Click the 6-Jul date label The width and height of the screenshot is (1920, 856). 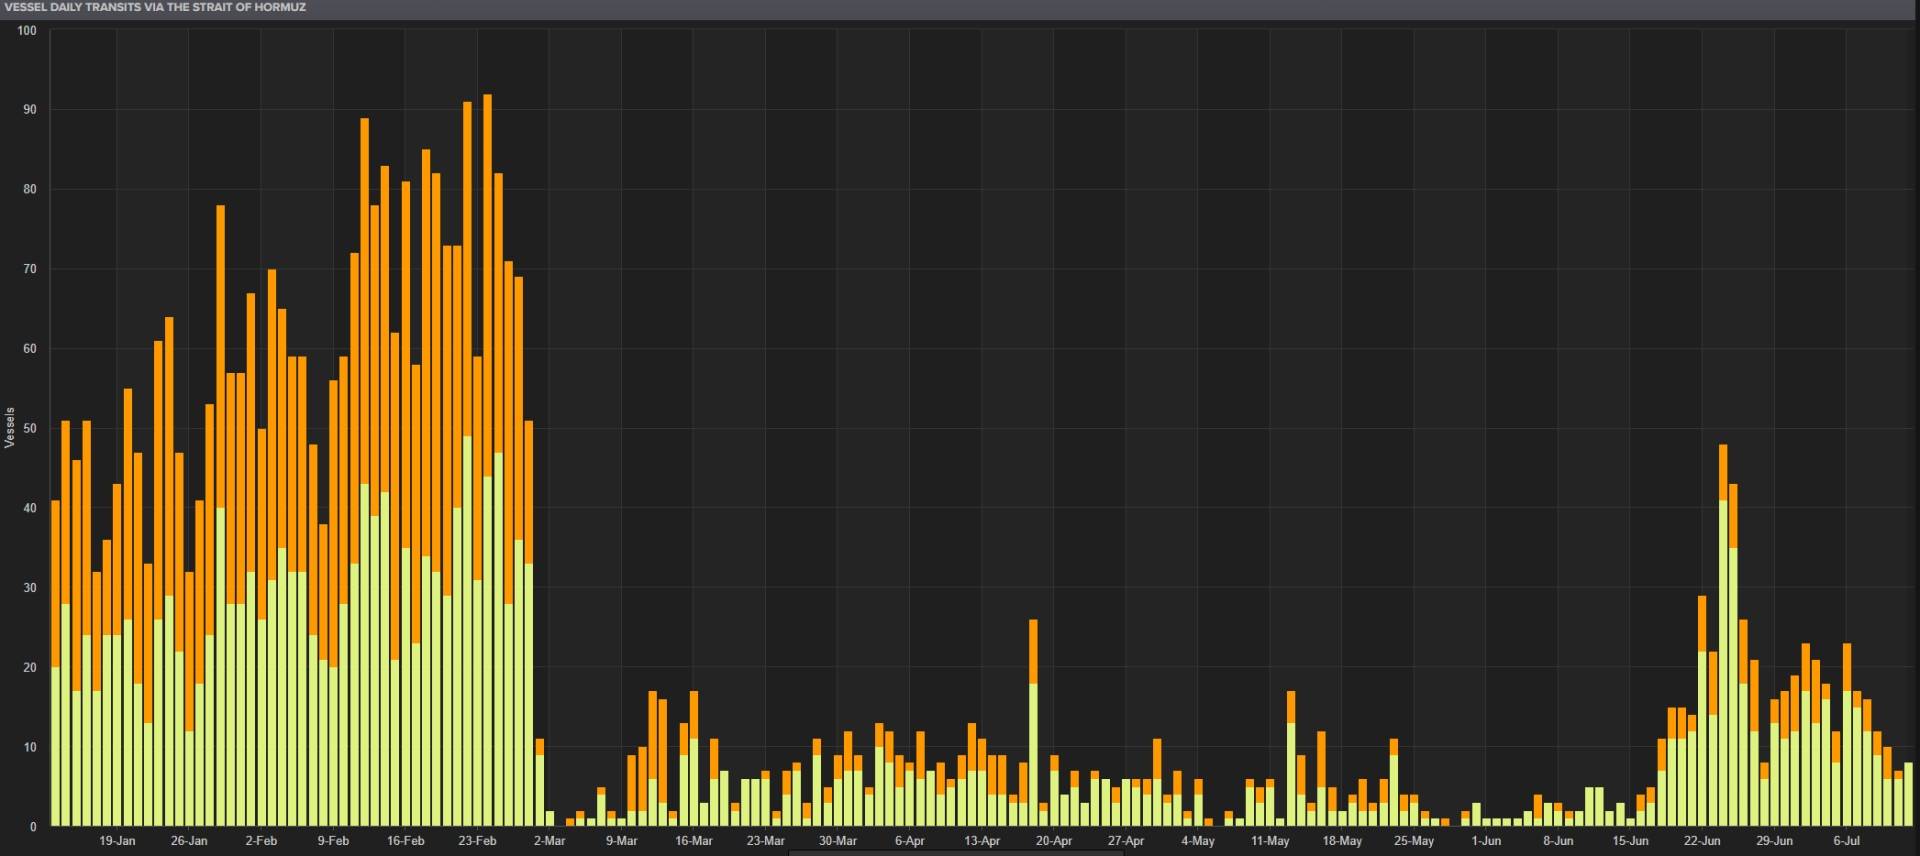coord(1847,841)
